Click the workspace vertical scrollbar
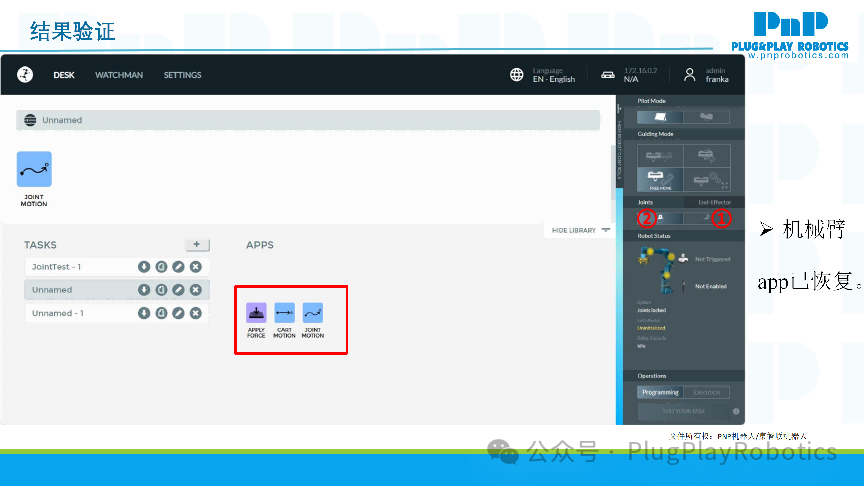Image resolution: width=864 pixels, height=486 pixels. click(613, 172)
